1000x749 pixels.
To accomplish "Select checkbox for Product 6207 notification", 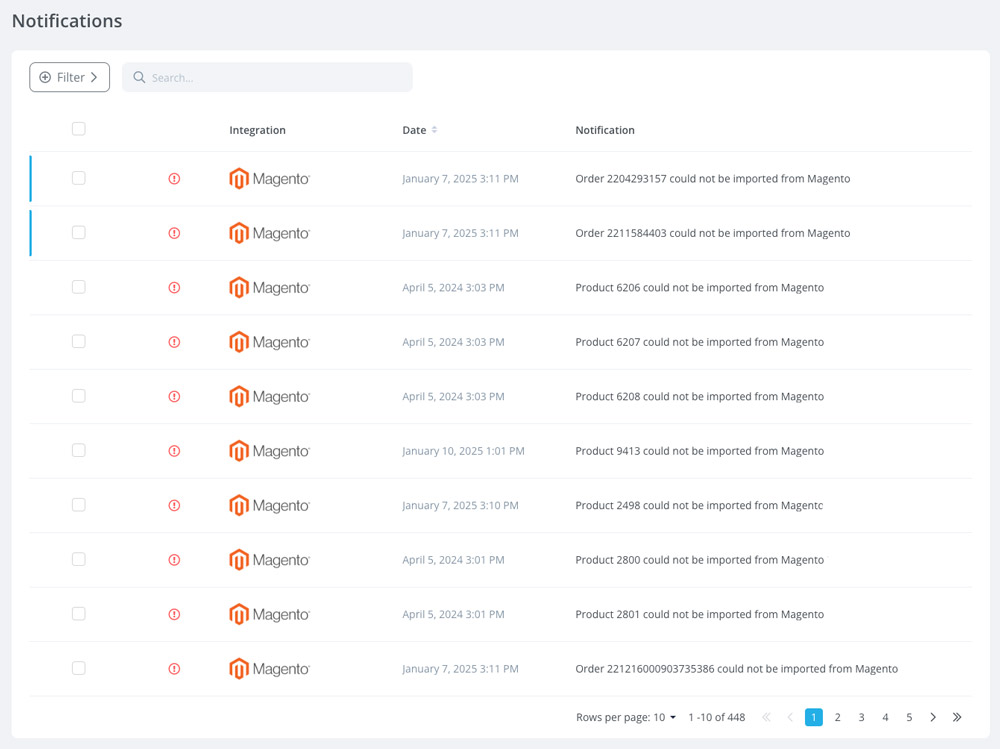I will (x=78, y=341).
